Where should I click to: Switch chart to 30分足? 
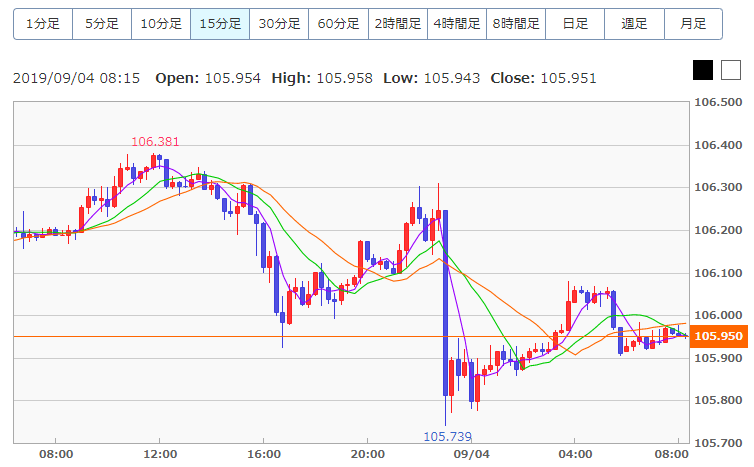pyautogui.click(x=279, y=23)
